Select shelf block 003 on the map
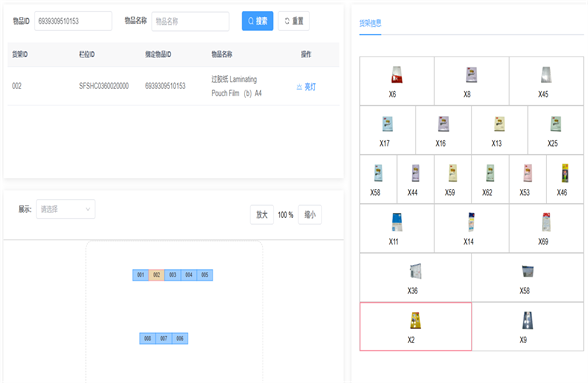 172,275
